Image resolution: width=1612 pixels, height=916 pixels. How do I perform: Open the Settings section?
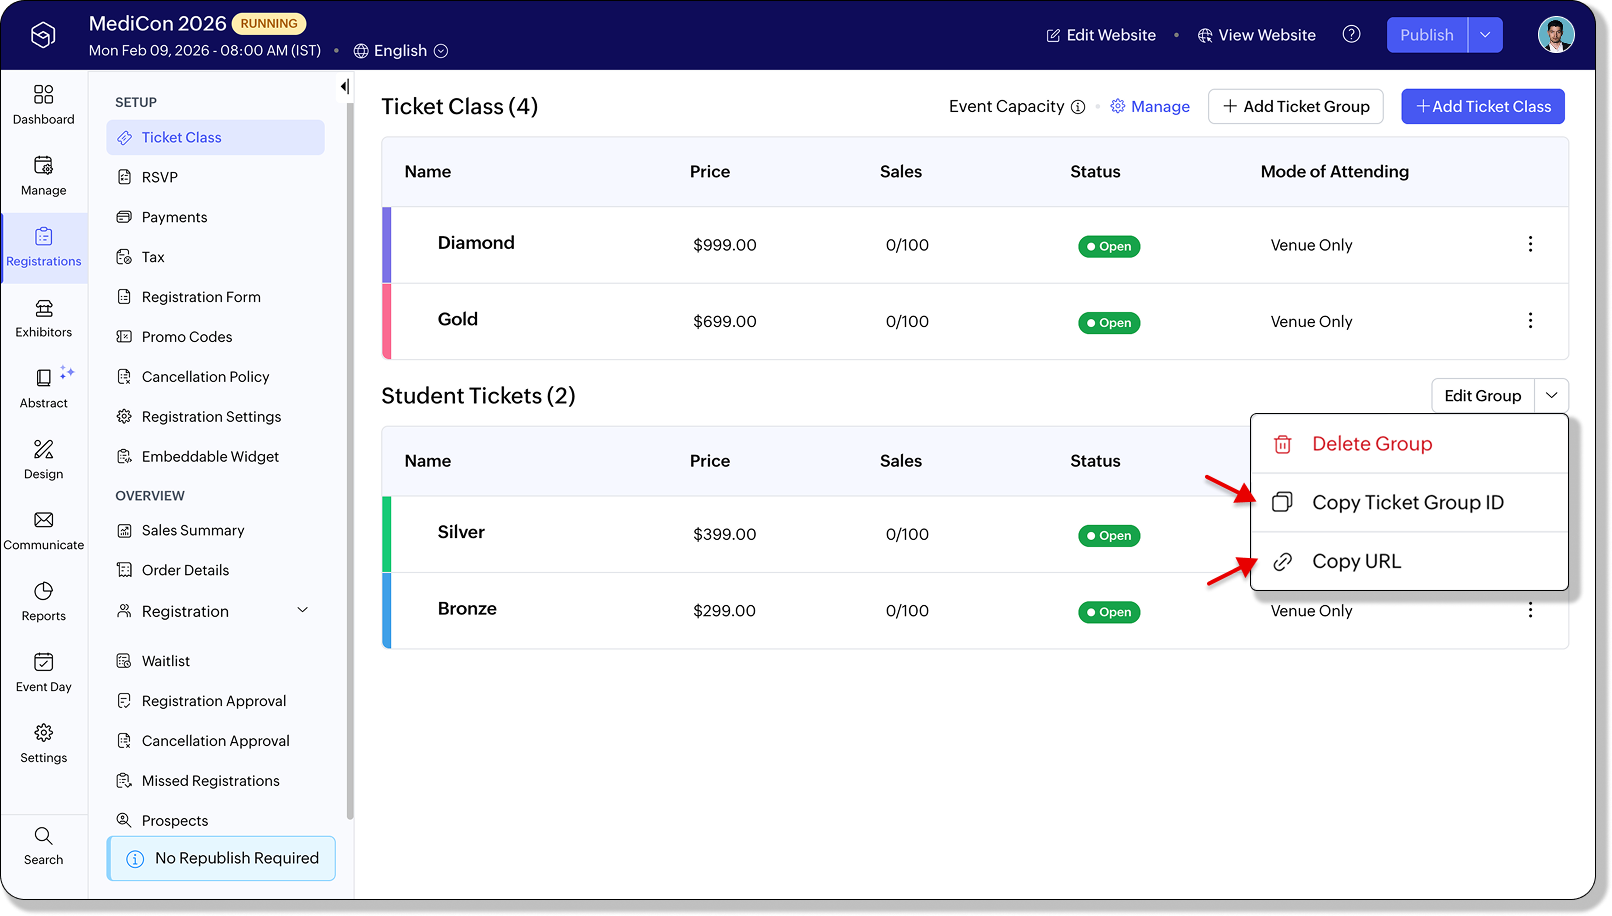(44, 744)
